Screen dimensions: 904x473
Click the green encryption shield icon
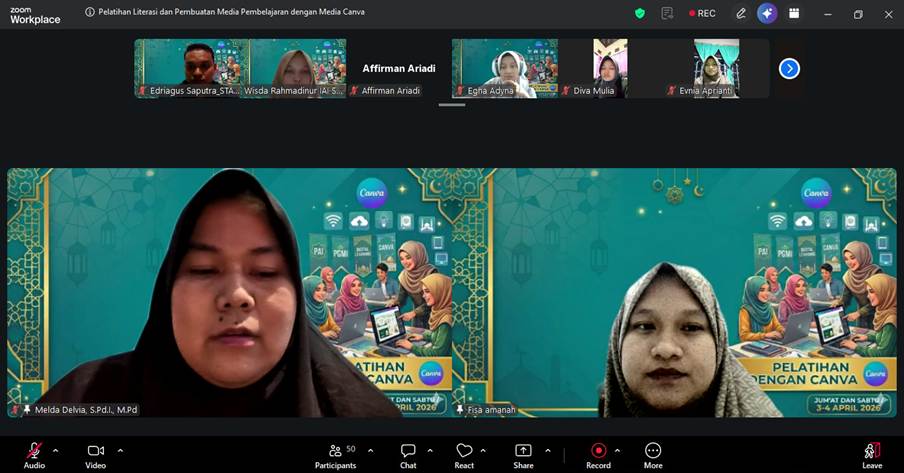coord(640,13)
